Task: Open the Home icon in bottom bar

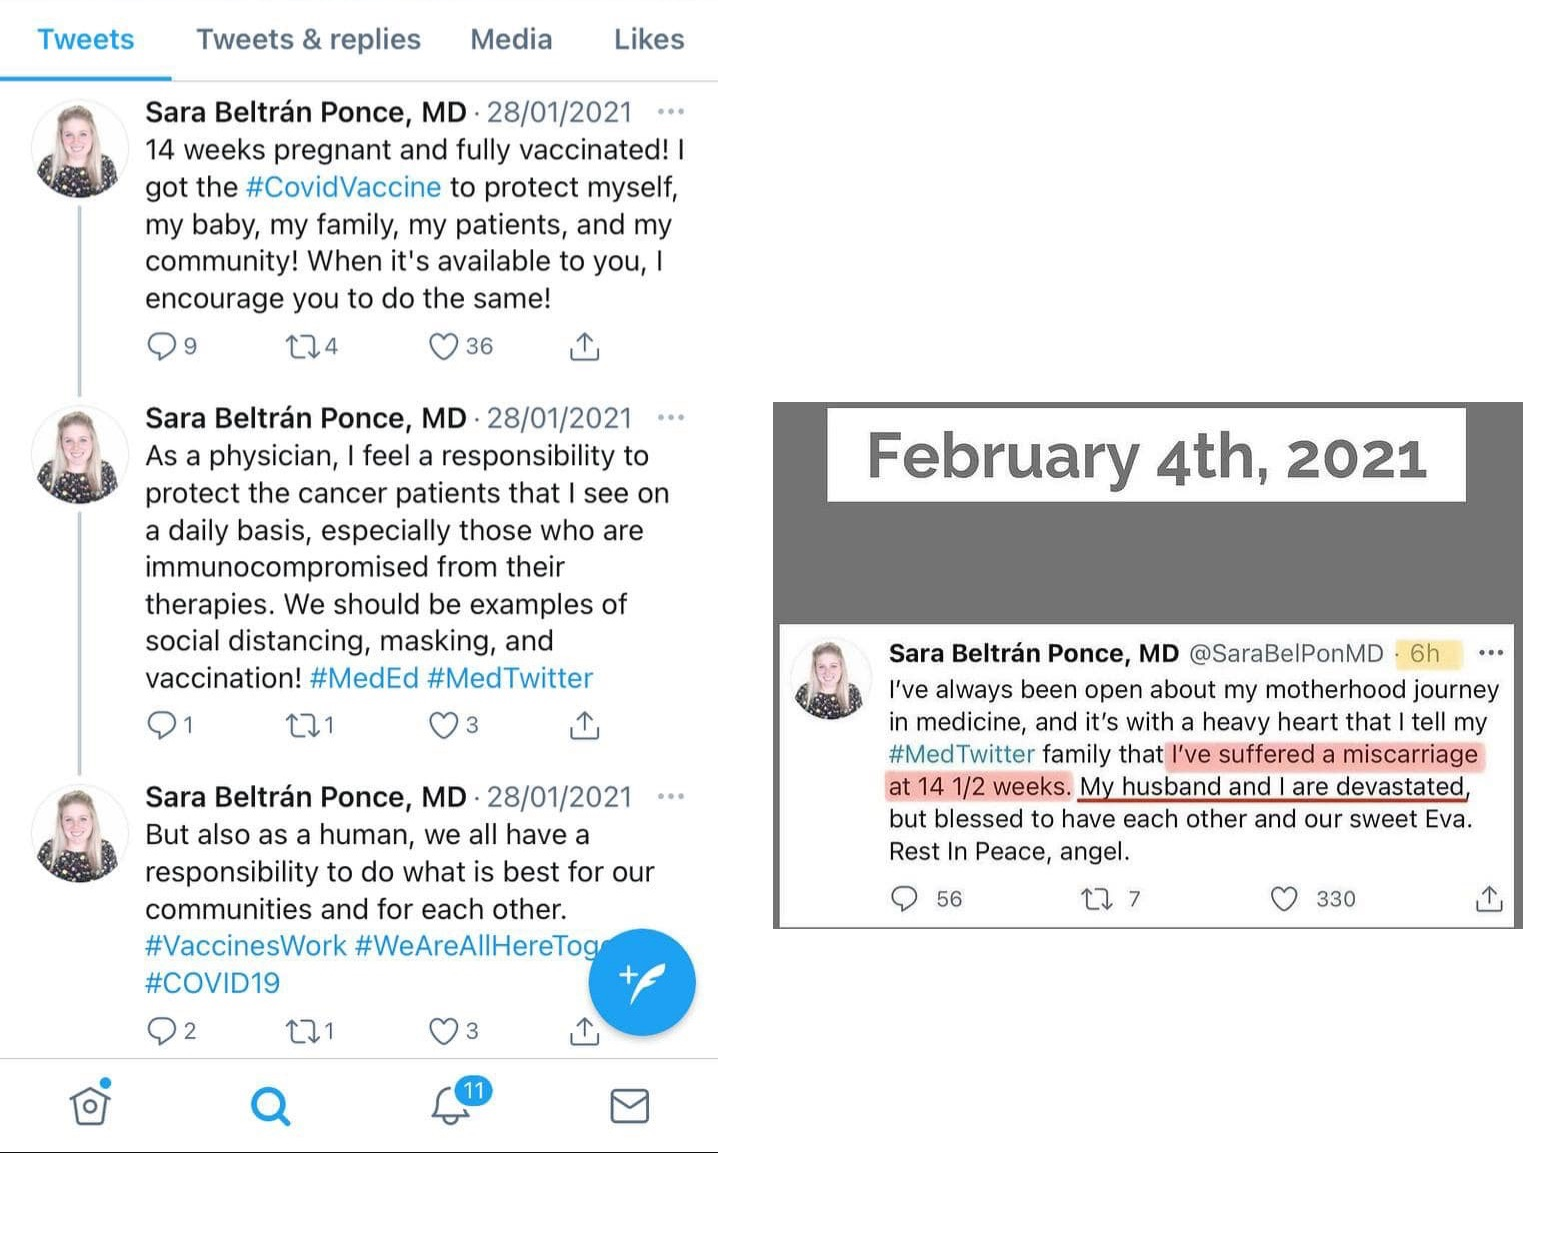Action: click(90, 1104)
